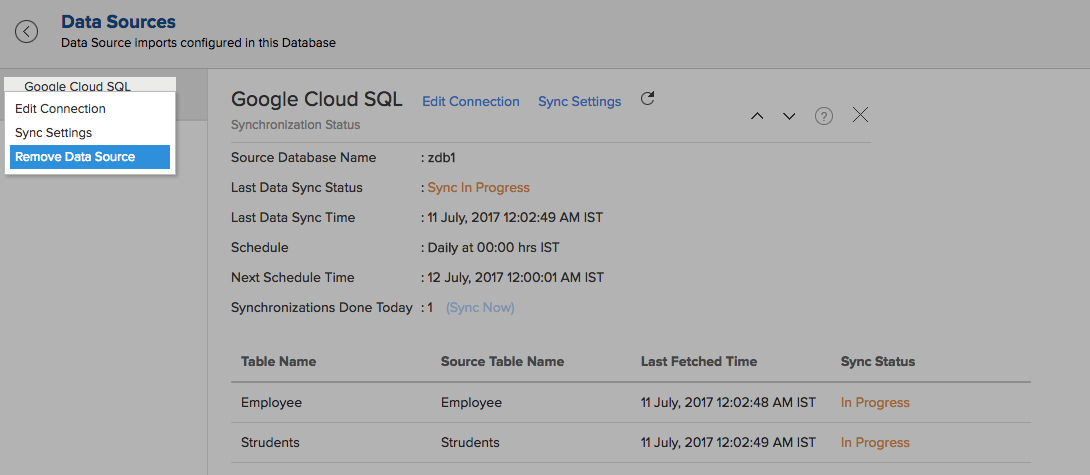The width and height of the screenshot is (1090, 475).
Task: Open help via question mark icon
Action: pyautogui.click(x=824, y=116)
